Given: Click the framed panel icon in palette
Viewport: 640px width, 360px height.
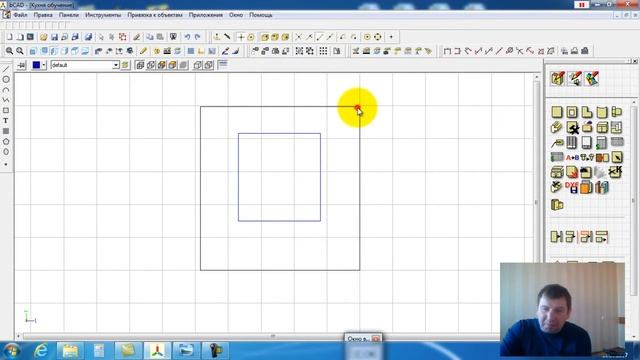Looking at the screenshot, I should coord(572,112).
